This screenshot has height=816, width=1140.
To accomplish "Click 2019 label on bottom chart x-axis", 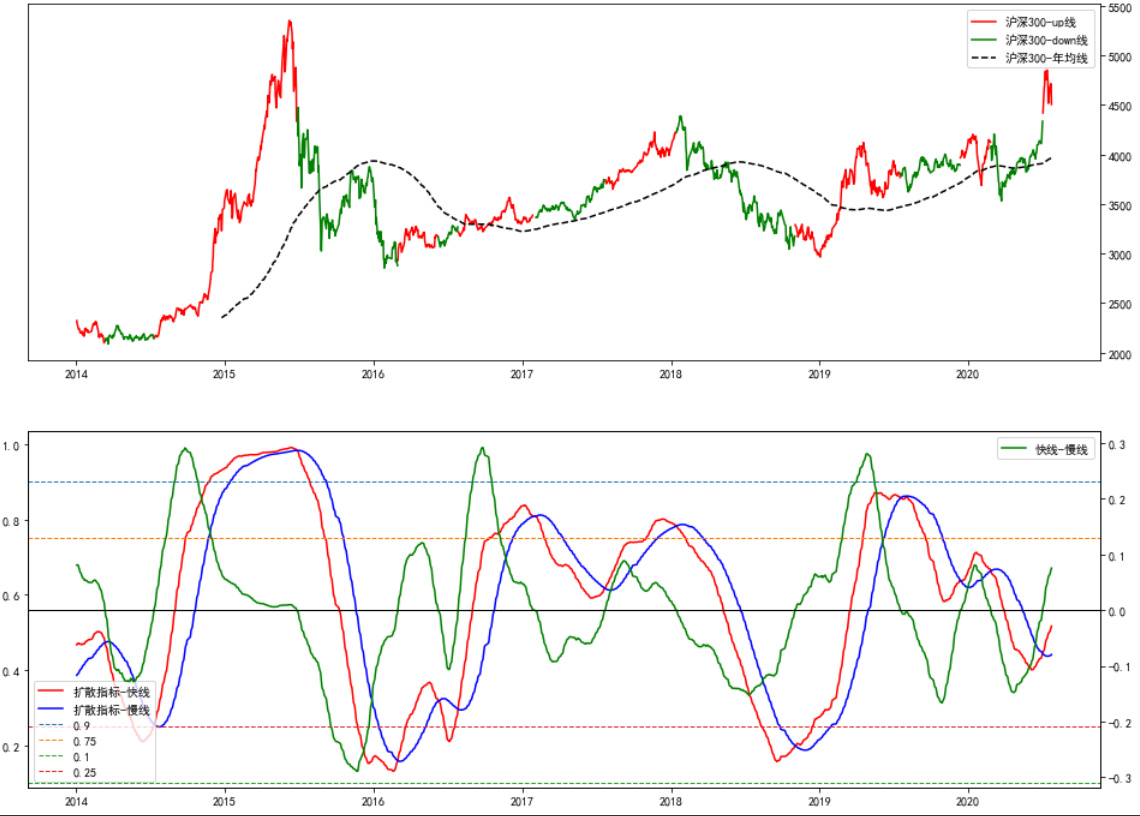I will pos(819,802).
